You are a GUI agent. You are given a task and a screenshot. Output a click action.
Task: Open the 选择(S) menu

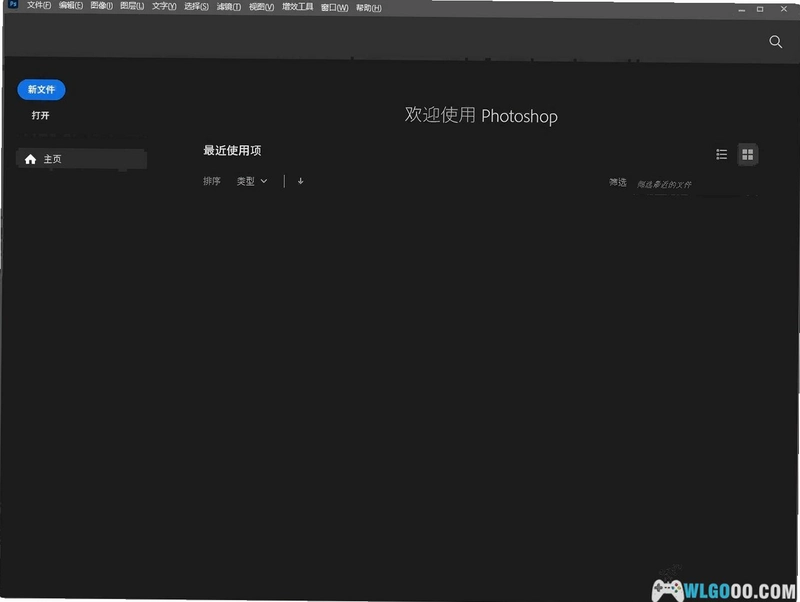(x=196, y=7)
